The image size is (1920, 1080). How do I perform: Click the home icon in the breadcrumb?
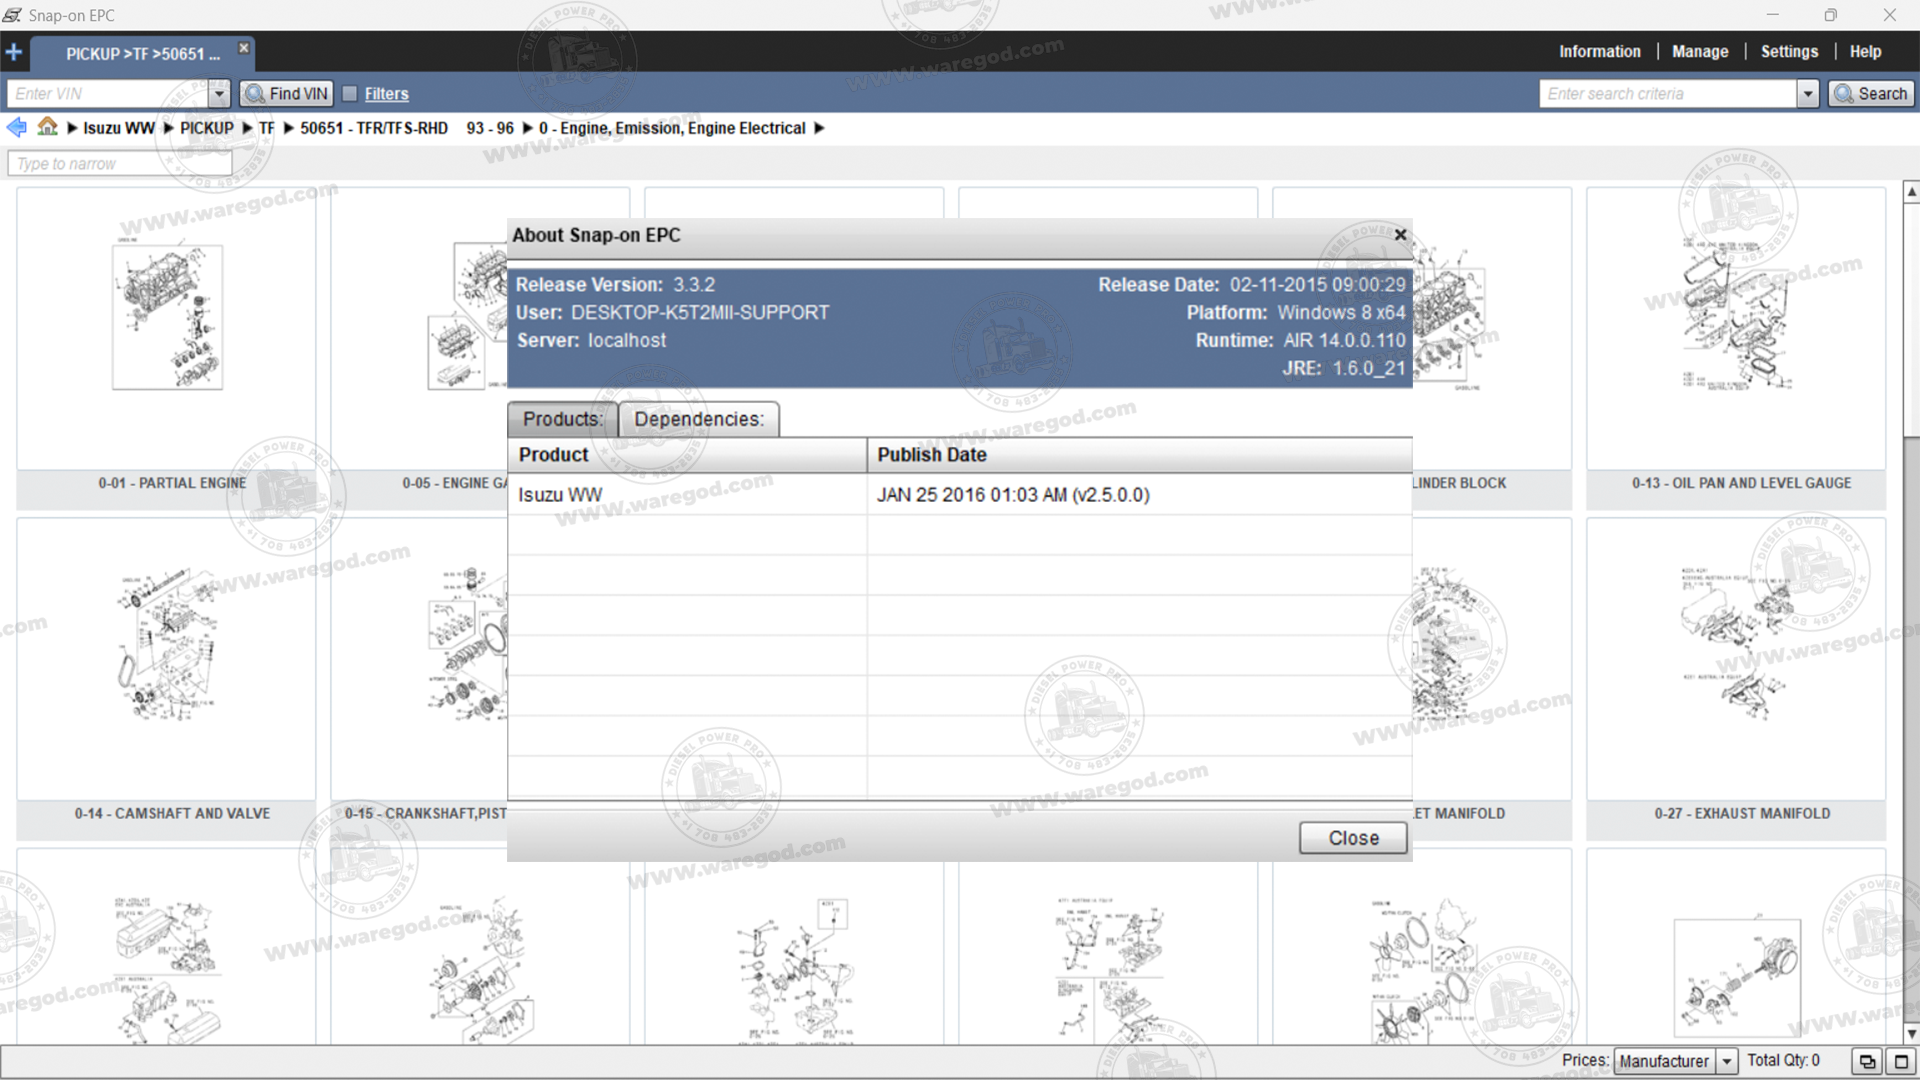tap(47, 127)
